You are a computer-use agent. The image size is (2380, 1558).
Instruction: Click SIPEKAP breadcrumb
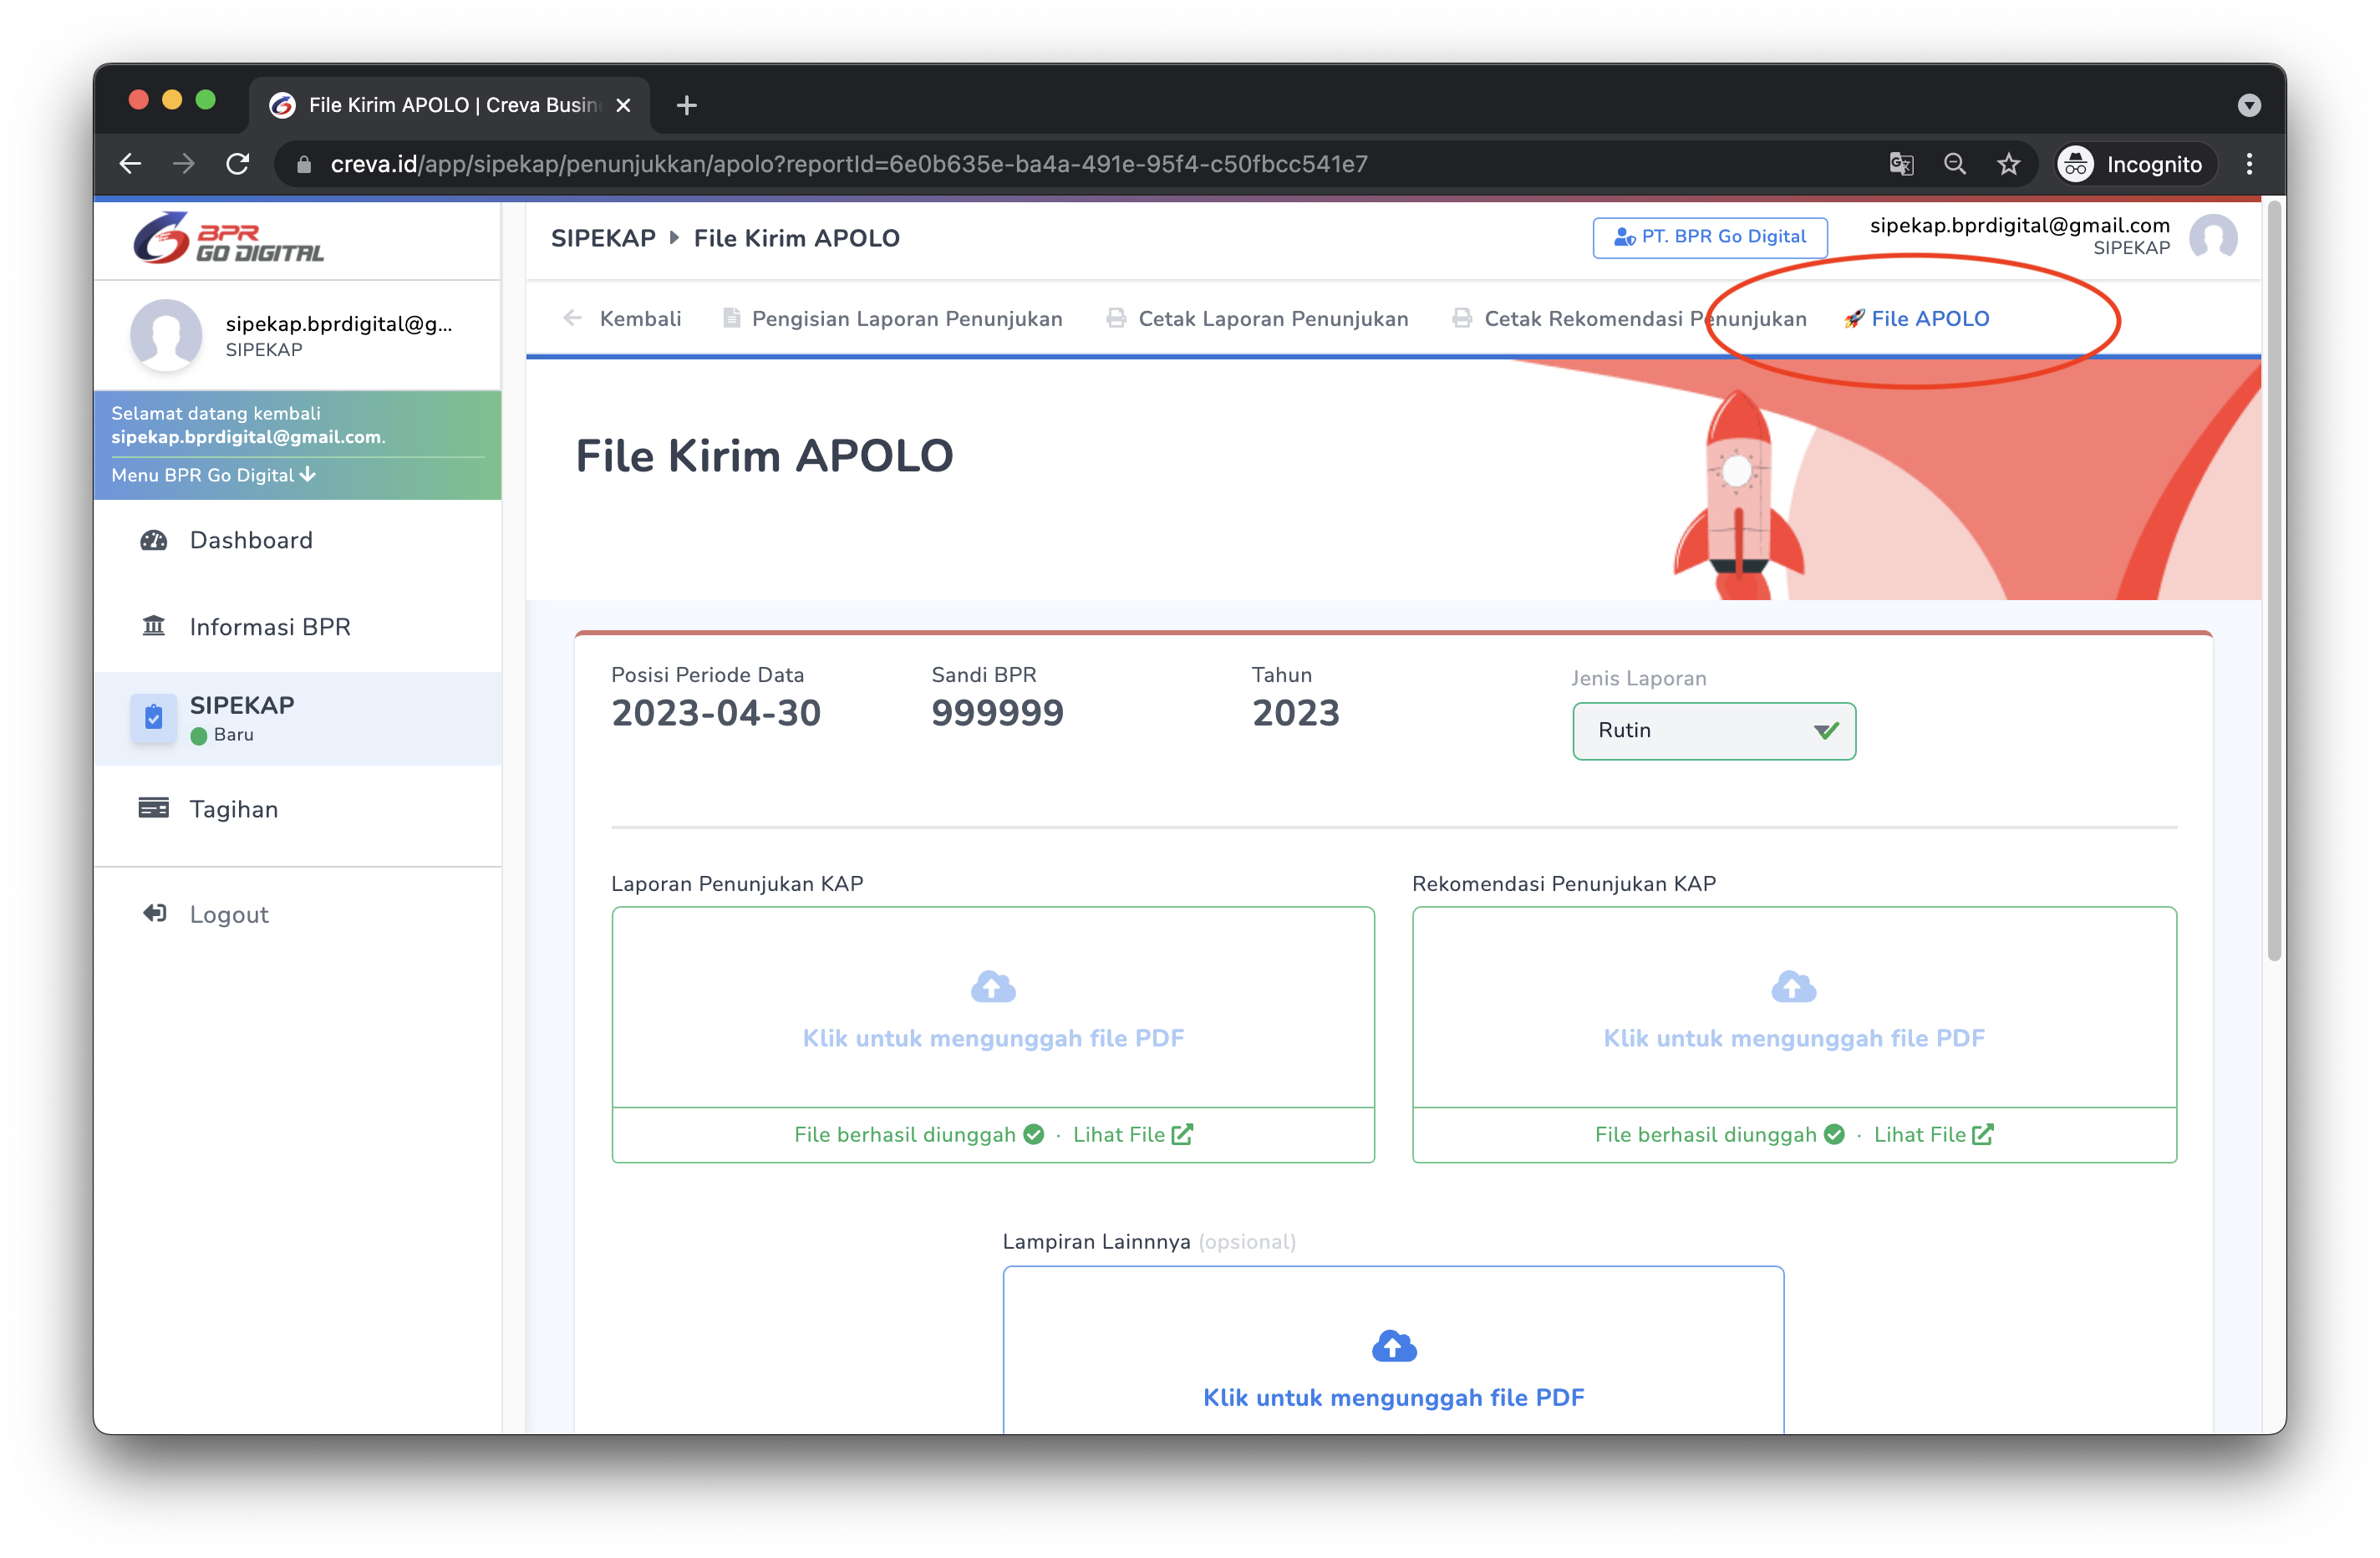pos(603,238)
